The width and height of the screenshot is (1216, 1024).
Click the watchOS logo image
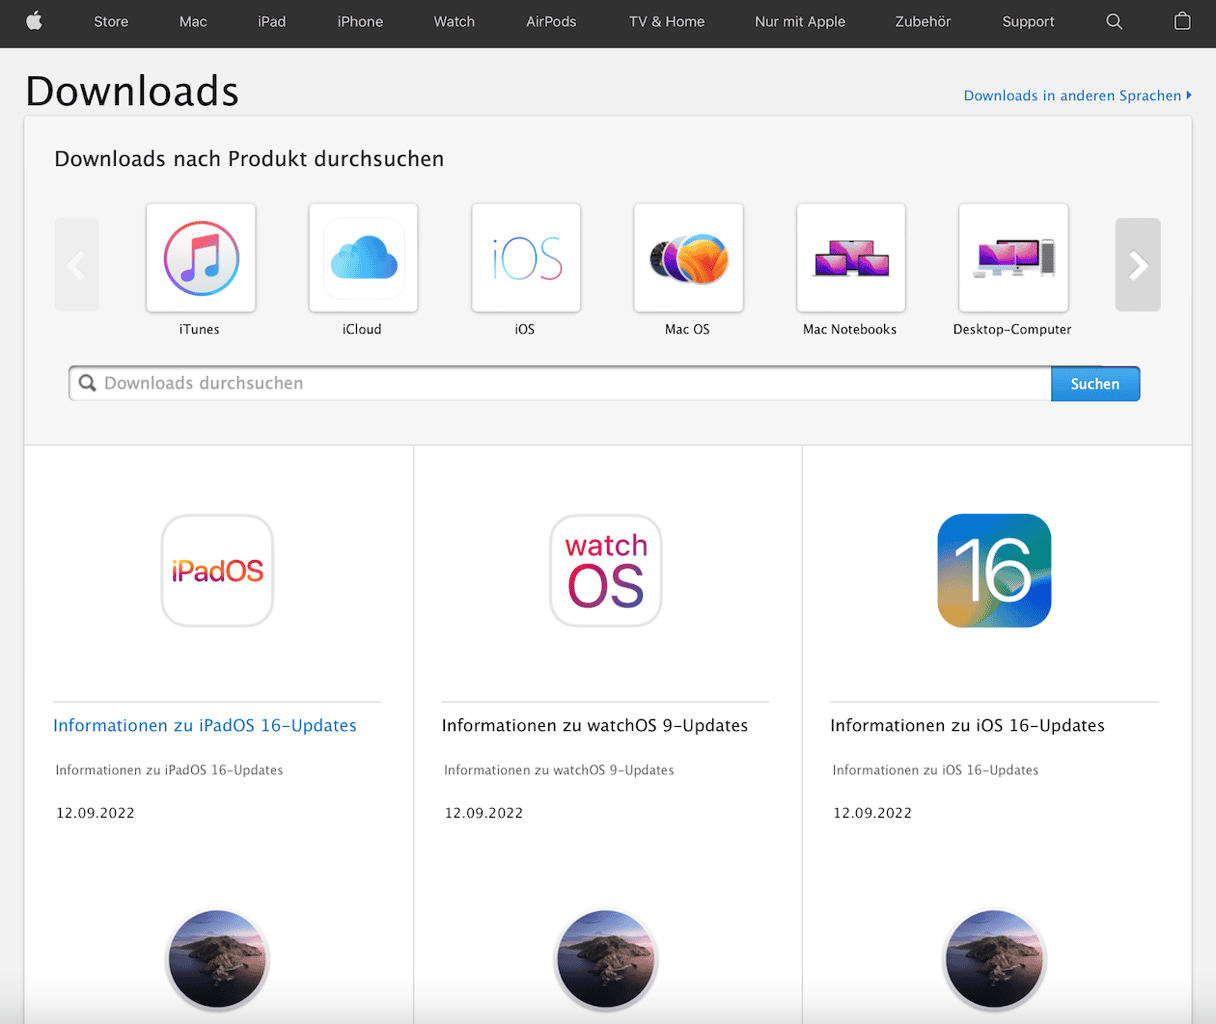point(606,571)
